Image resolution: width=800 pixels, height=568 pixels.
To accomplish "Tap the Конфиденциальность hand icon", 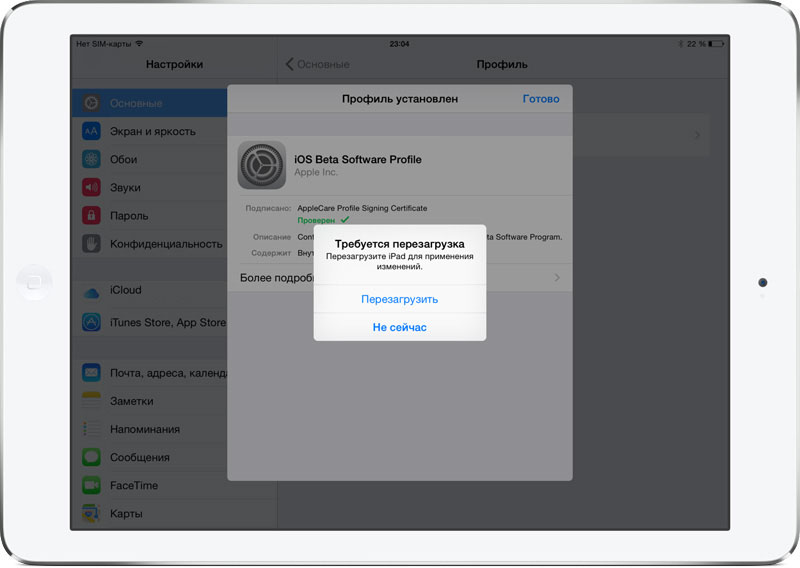I will tap(91, 243).
